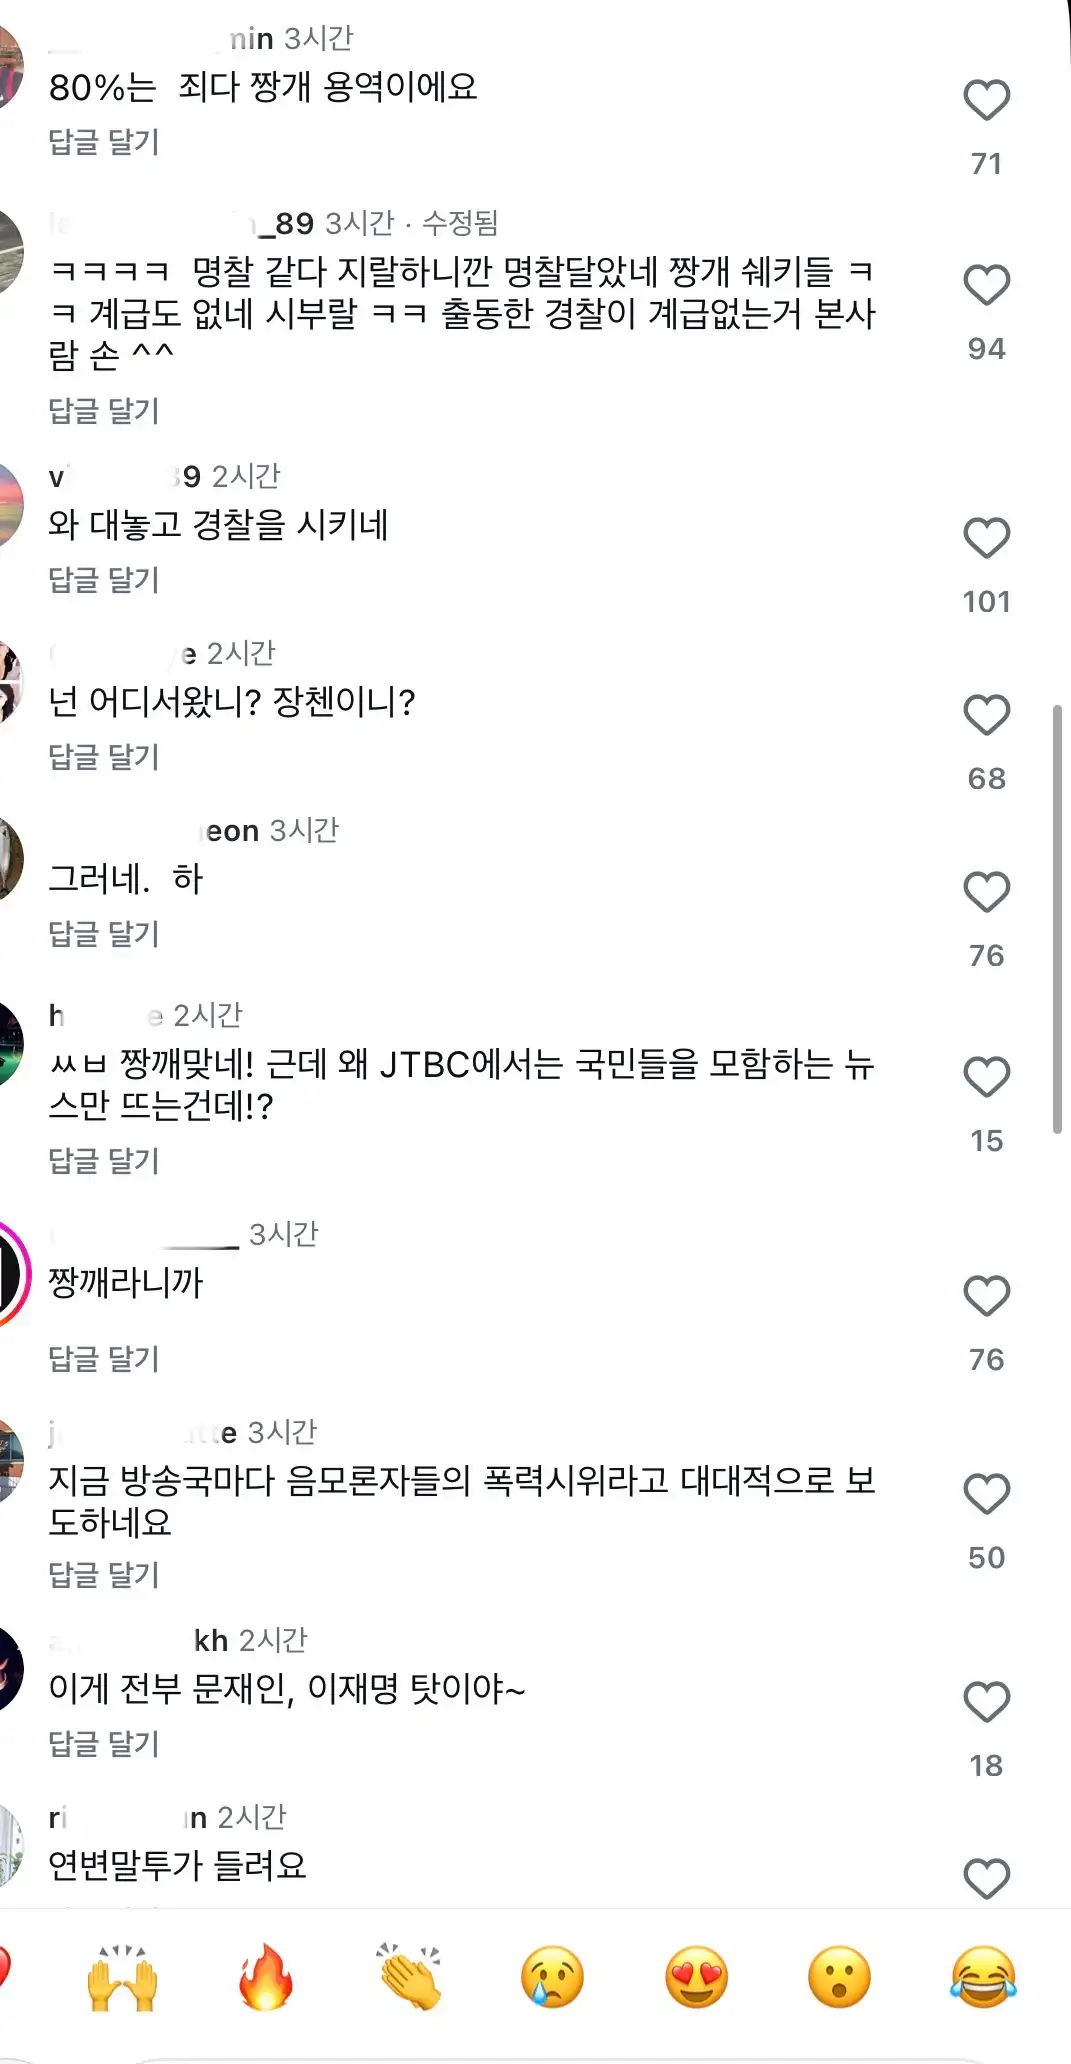The image size is (1071, 2064).
Task: Reply to the 이재명 탓이야 comment
Action: (104, 1744)
